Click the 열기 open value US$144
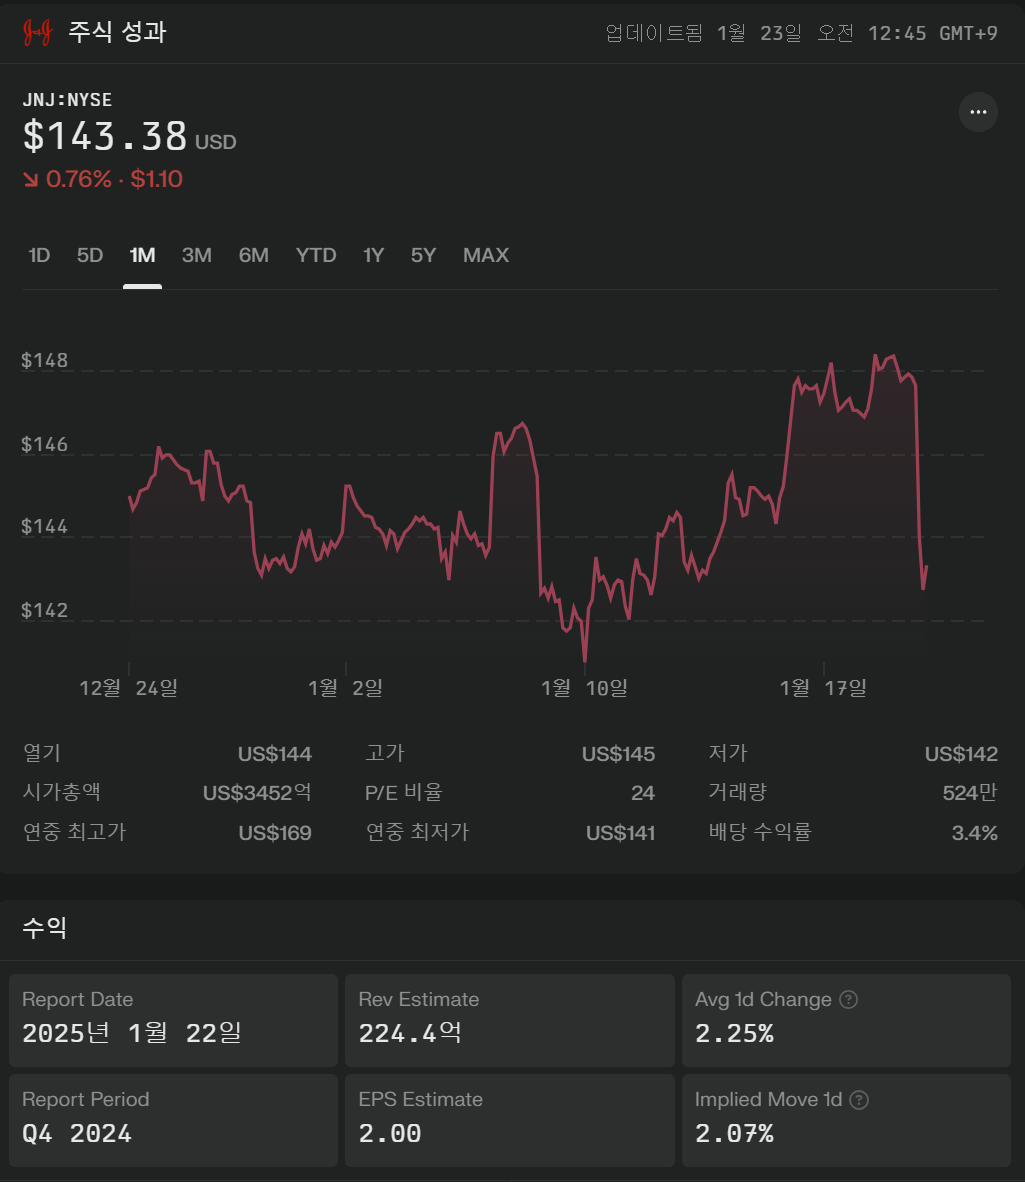 [275, 754]
